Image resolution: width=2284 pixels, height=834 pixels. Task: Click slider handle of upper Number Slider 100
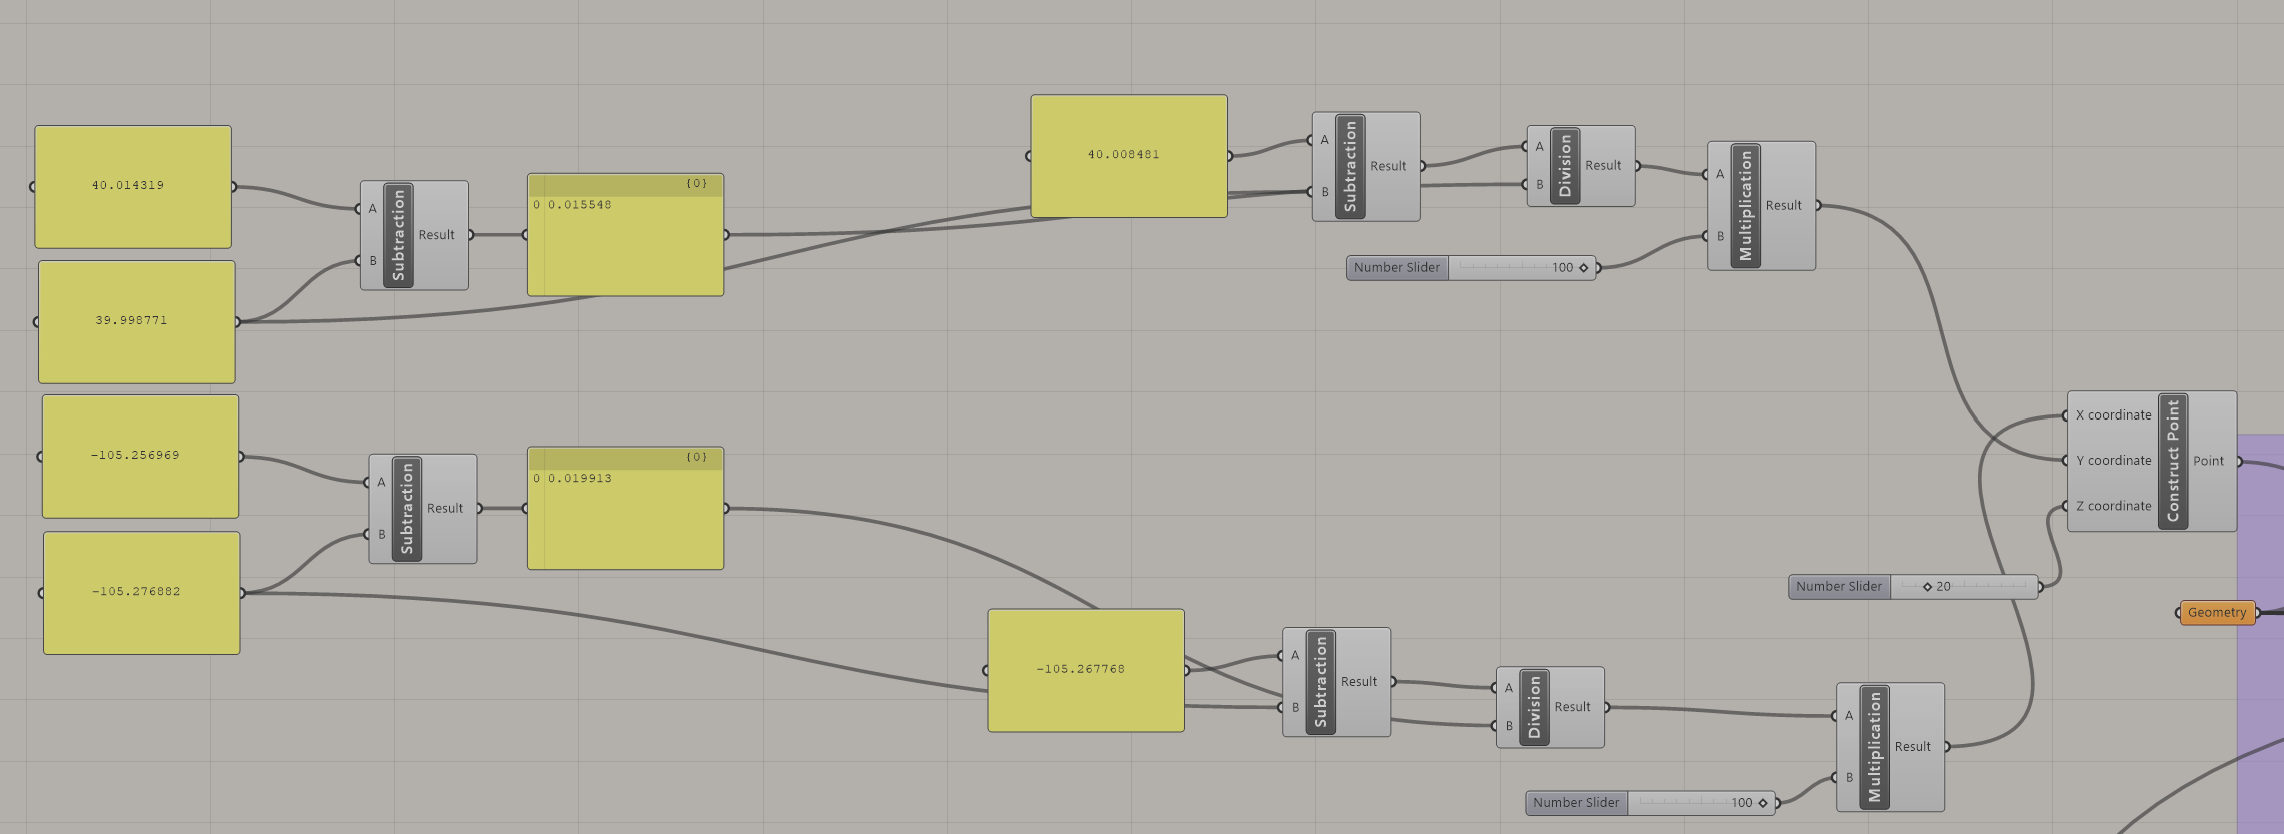pyautogui.click(x=1584, y=268)
